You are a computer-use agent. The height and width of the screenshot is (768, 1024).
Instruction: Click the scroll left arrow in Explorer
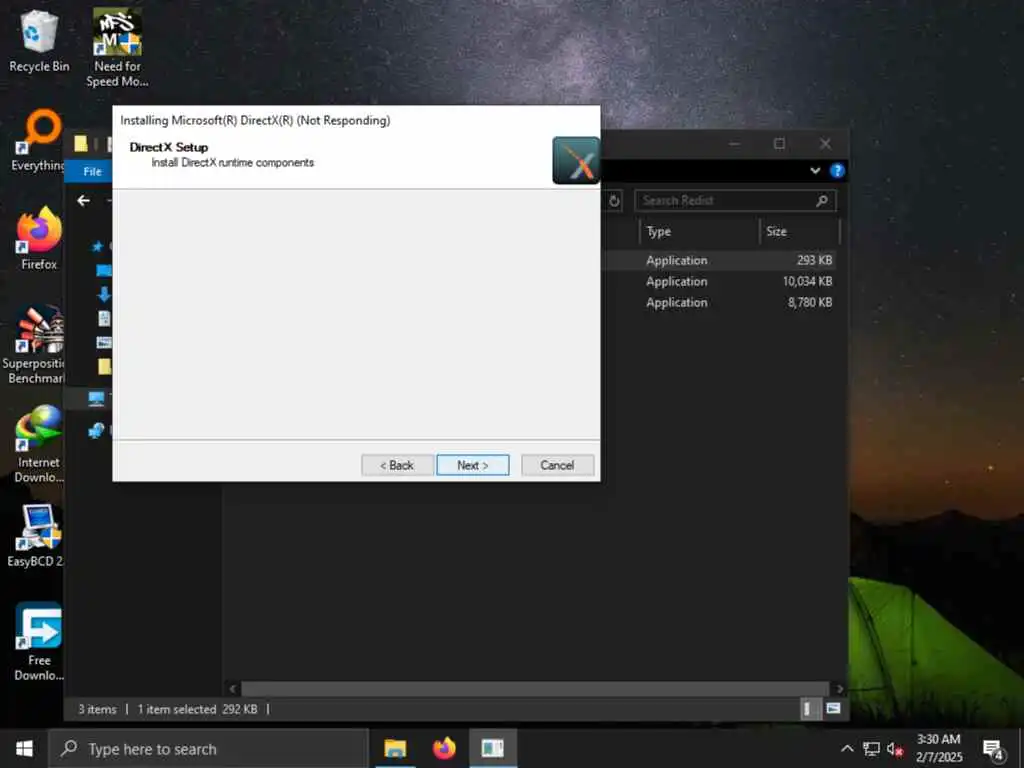232,688
